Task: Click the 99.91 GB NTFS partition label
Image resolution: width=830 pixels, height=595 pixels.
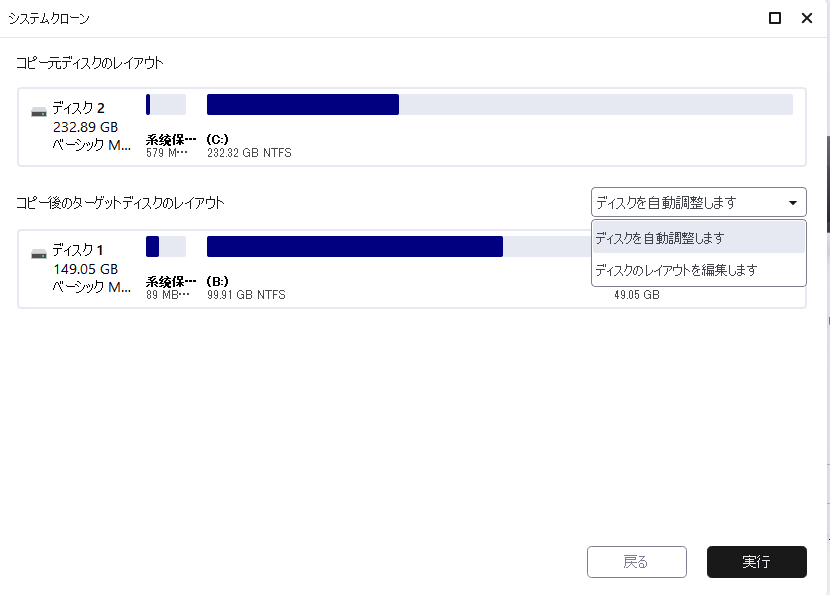Action: (x=246, y=295)
